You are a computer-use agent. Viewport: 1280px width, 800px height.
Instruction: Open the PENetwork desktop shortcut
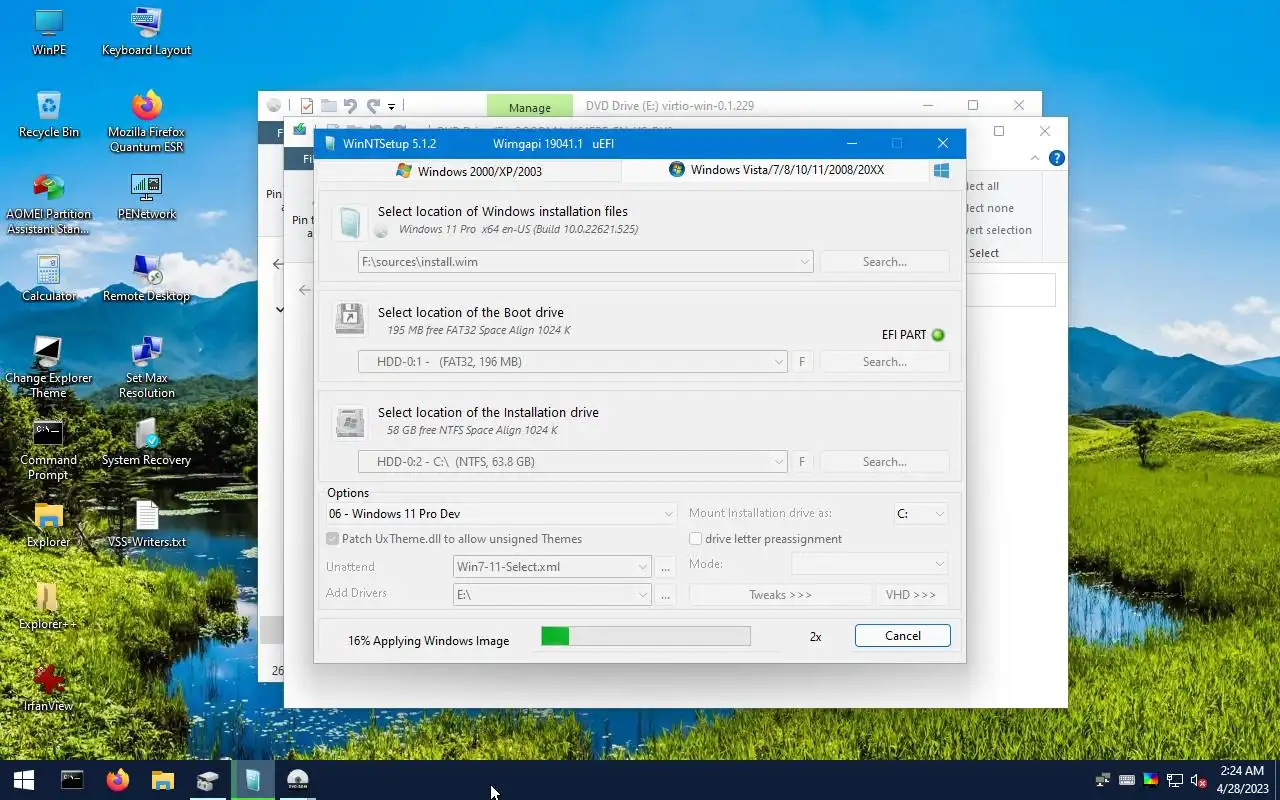146,196
